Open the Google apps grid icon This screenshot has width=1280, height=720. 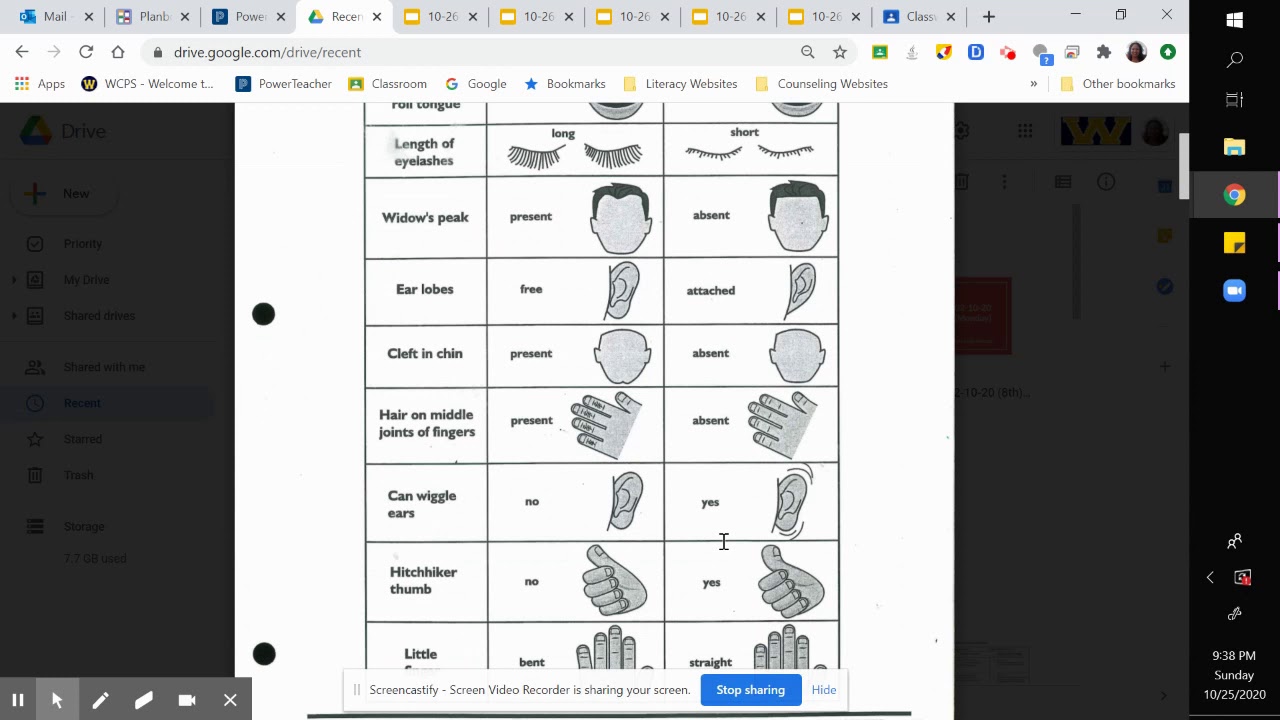1025,131
